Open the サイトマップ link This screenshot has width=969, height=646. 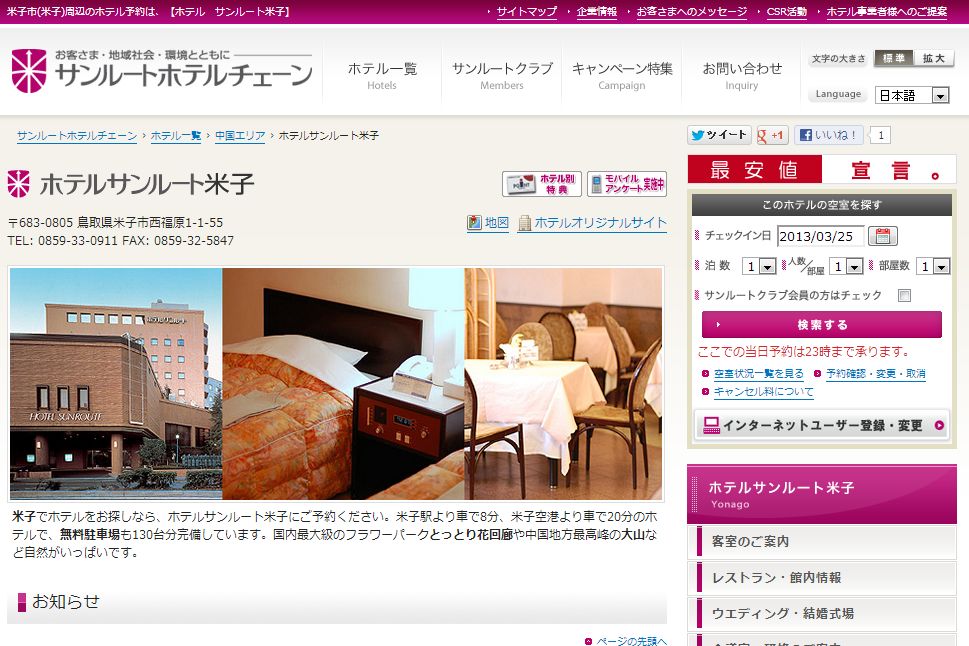coord(527,12)
